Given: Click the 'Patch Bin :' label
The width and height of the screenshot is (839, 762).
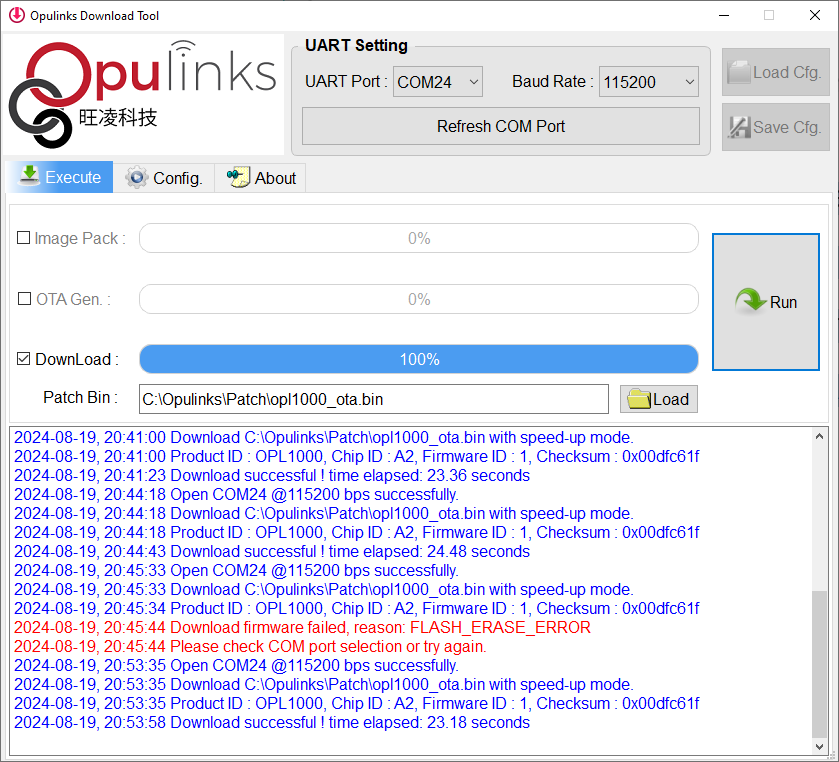Looking at the screenshot, I should tap(80, 398).
